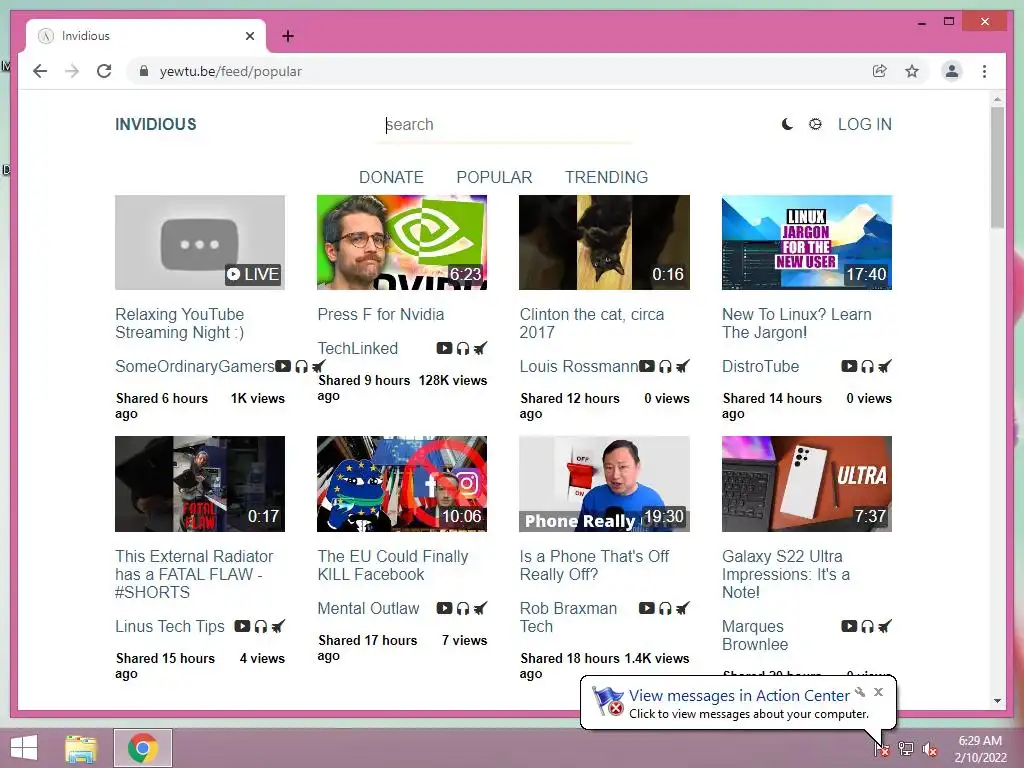Open File Explorer from taskbar
The width and height of the screenshot is (1024, 768).
tap(81, 748)
